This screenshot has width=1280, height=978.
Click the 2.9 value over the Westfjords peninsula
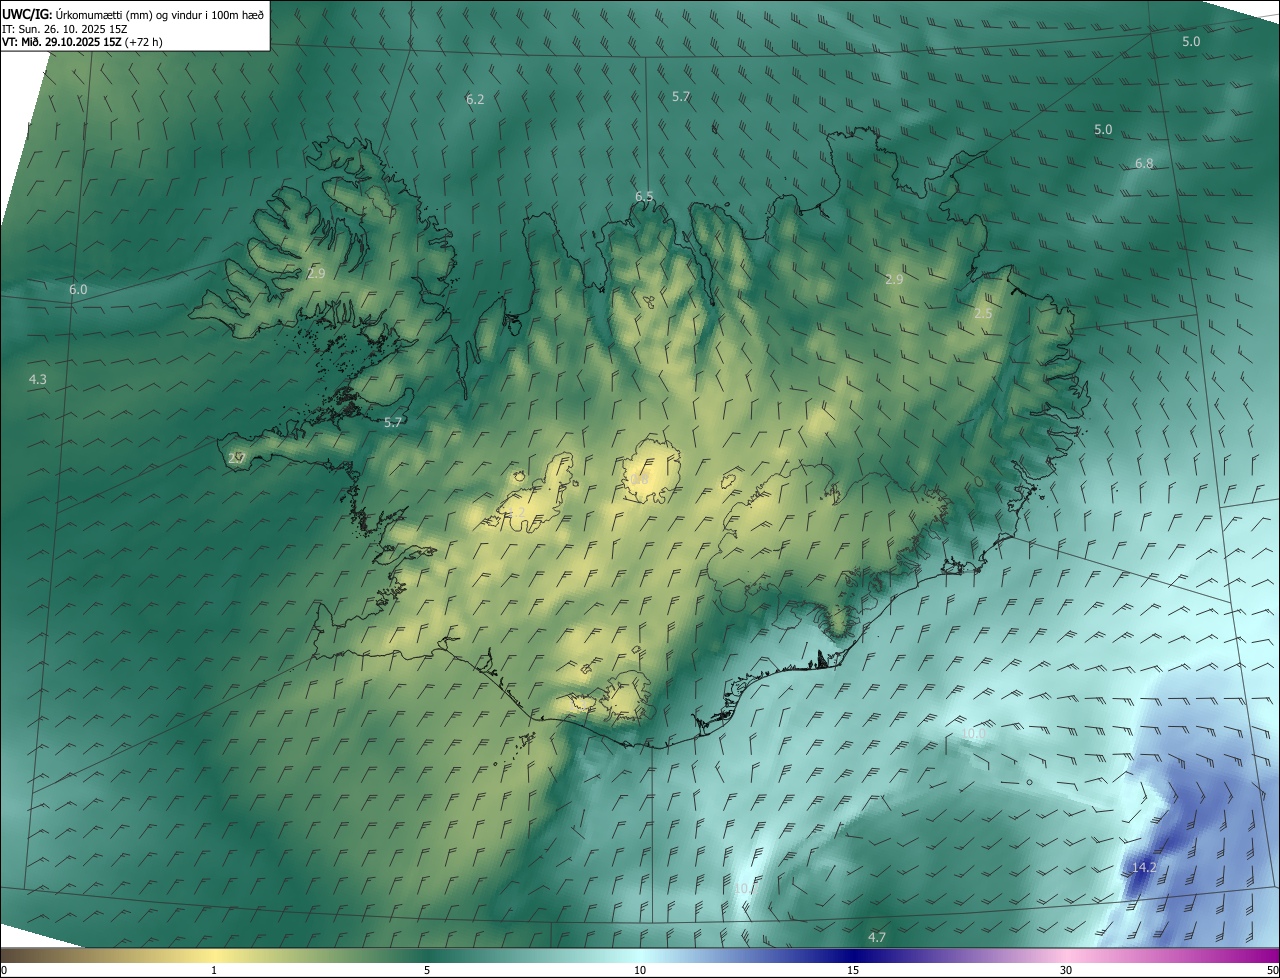point(316,273)
